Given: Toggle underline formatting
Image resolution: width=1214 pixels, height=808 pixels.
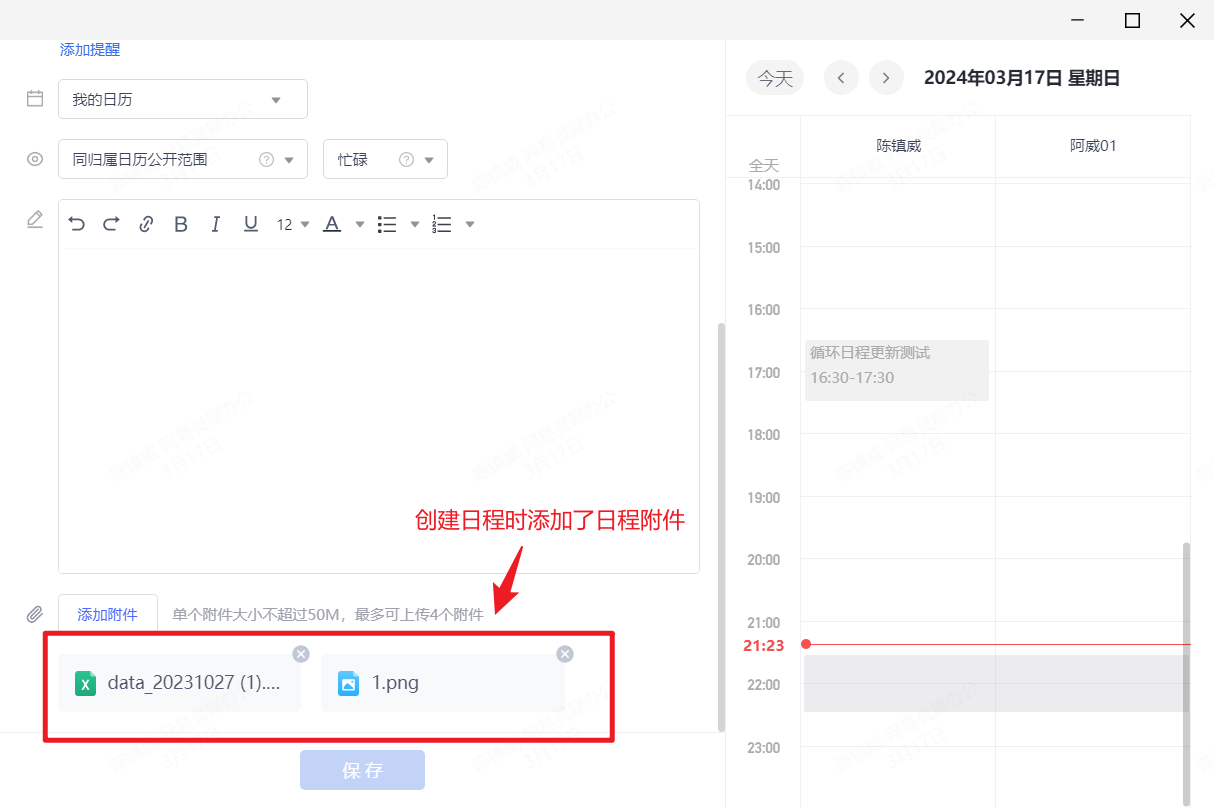Looking at the screenshot, I should [251, 224].
